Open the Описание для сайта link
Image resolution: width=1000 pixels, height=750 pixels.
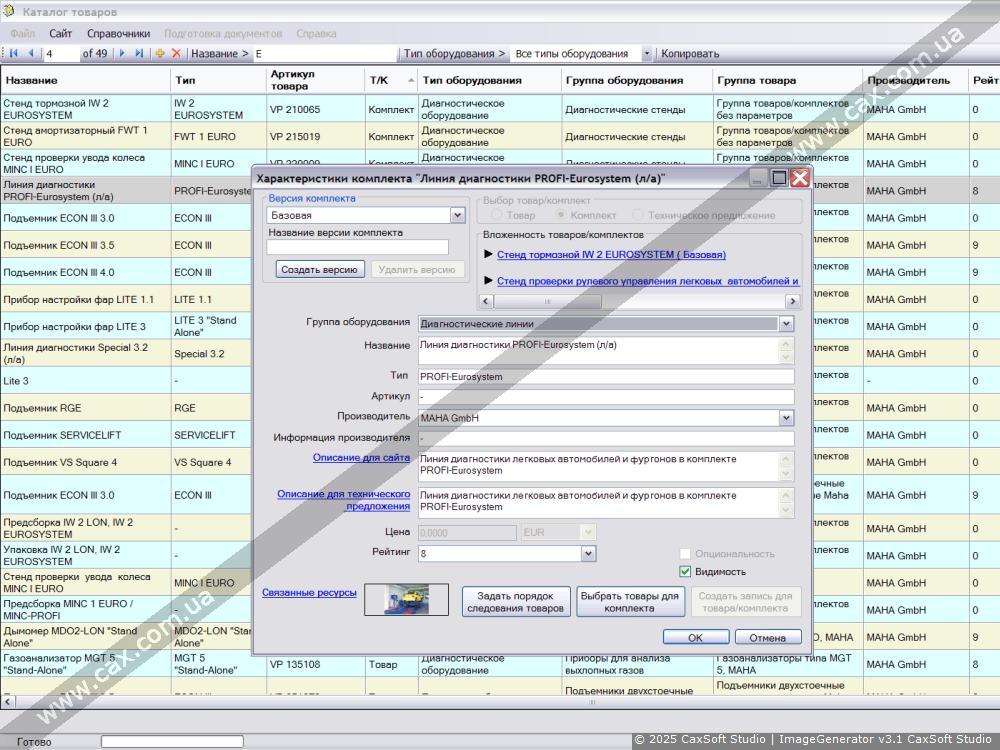(x=361, y=457)
